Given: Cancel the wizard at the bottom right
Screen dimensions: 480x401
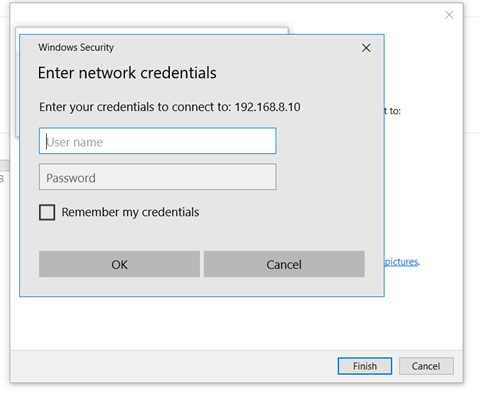Looking at the screenshot, I should pos(426,366).
